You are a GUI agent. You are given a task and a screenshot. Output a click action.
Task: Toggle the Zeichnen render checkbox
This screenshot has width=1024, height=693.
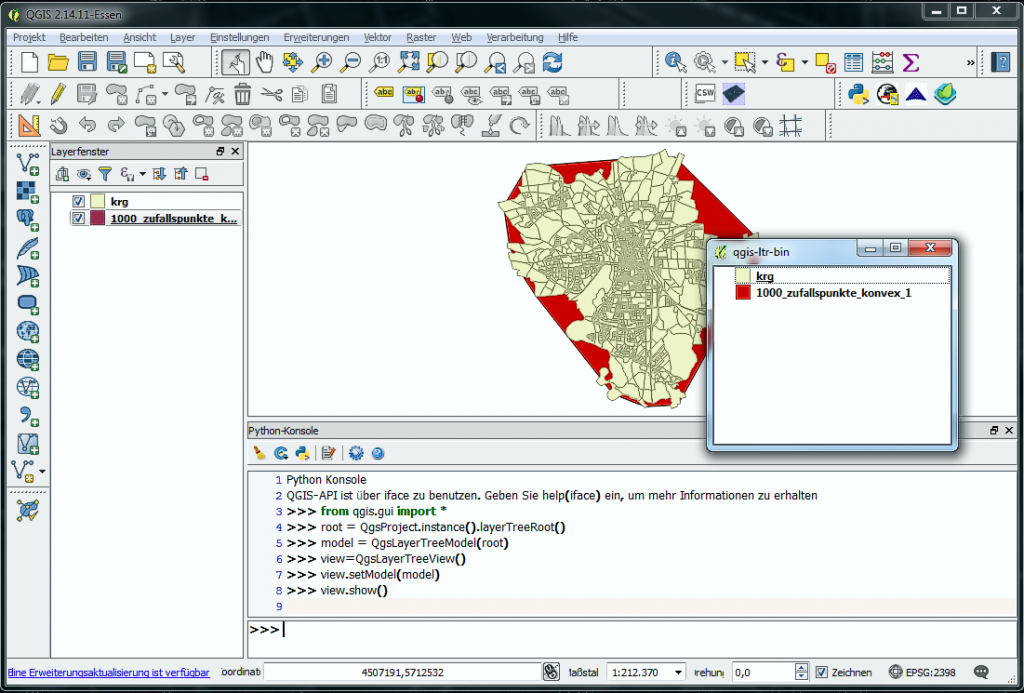(x=822, y=672)
